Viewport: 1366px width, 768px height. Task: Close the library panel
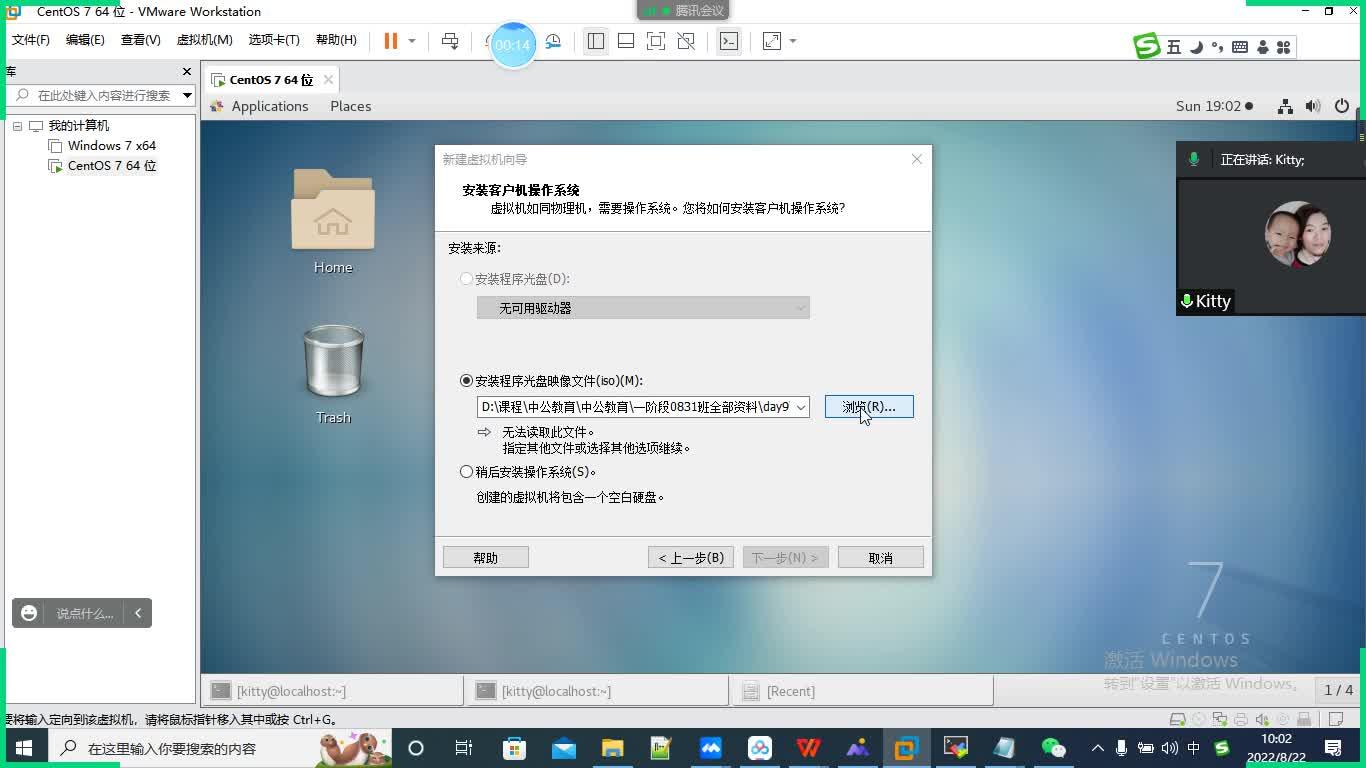pyautogui.click(x=186, y=72)
